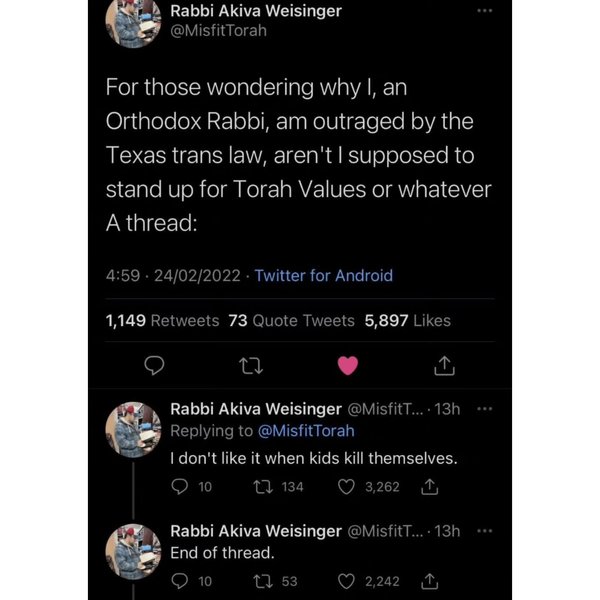Viewport: 600px width, 600px height.
Task: Open the 'Twitter for Android' link
Action: pos(324,275)
